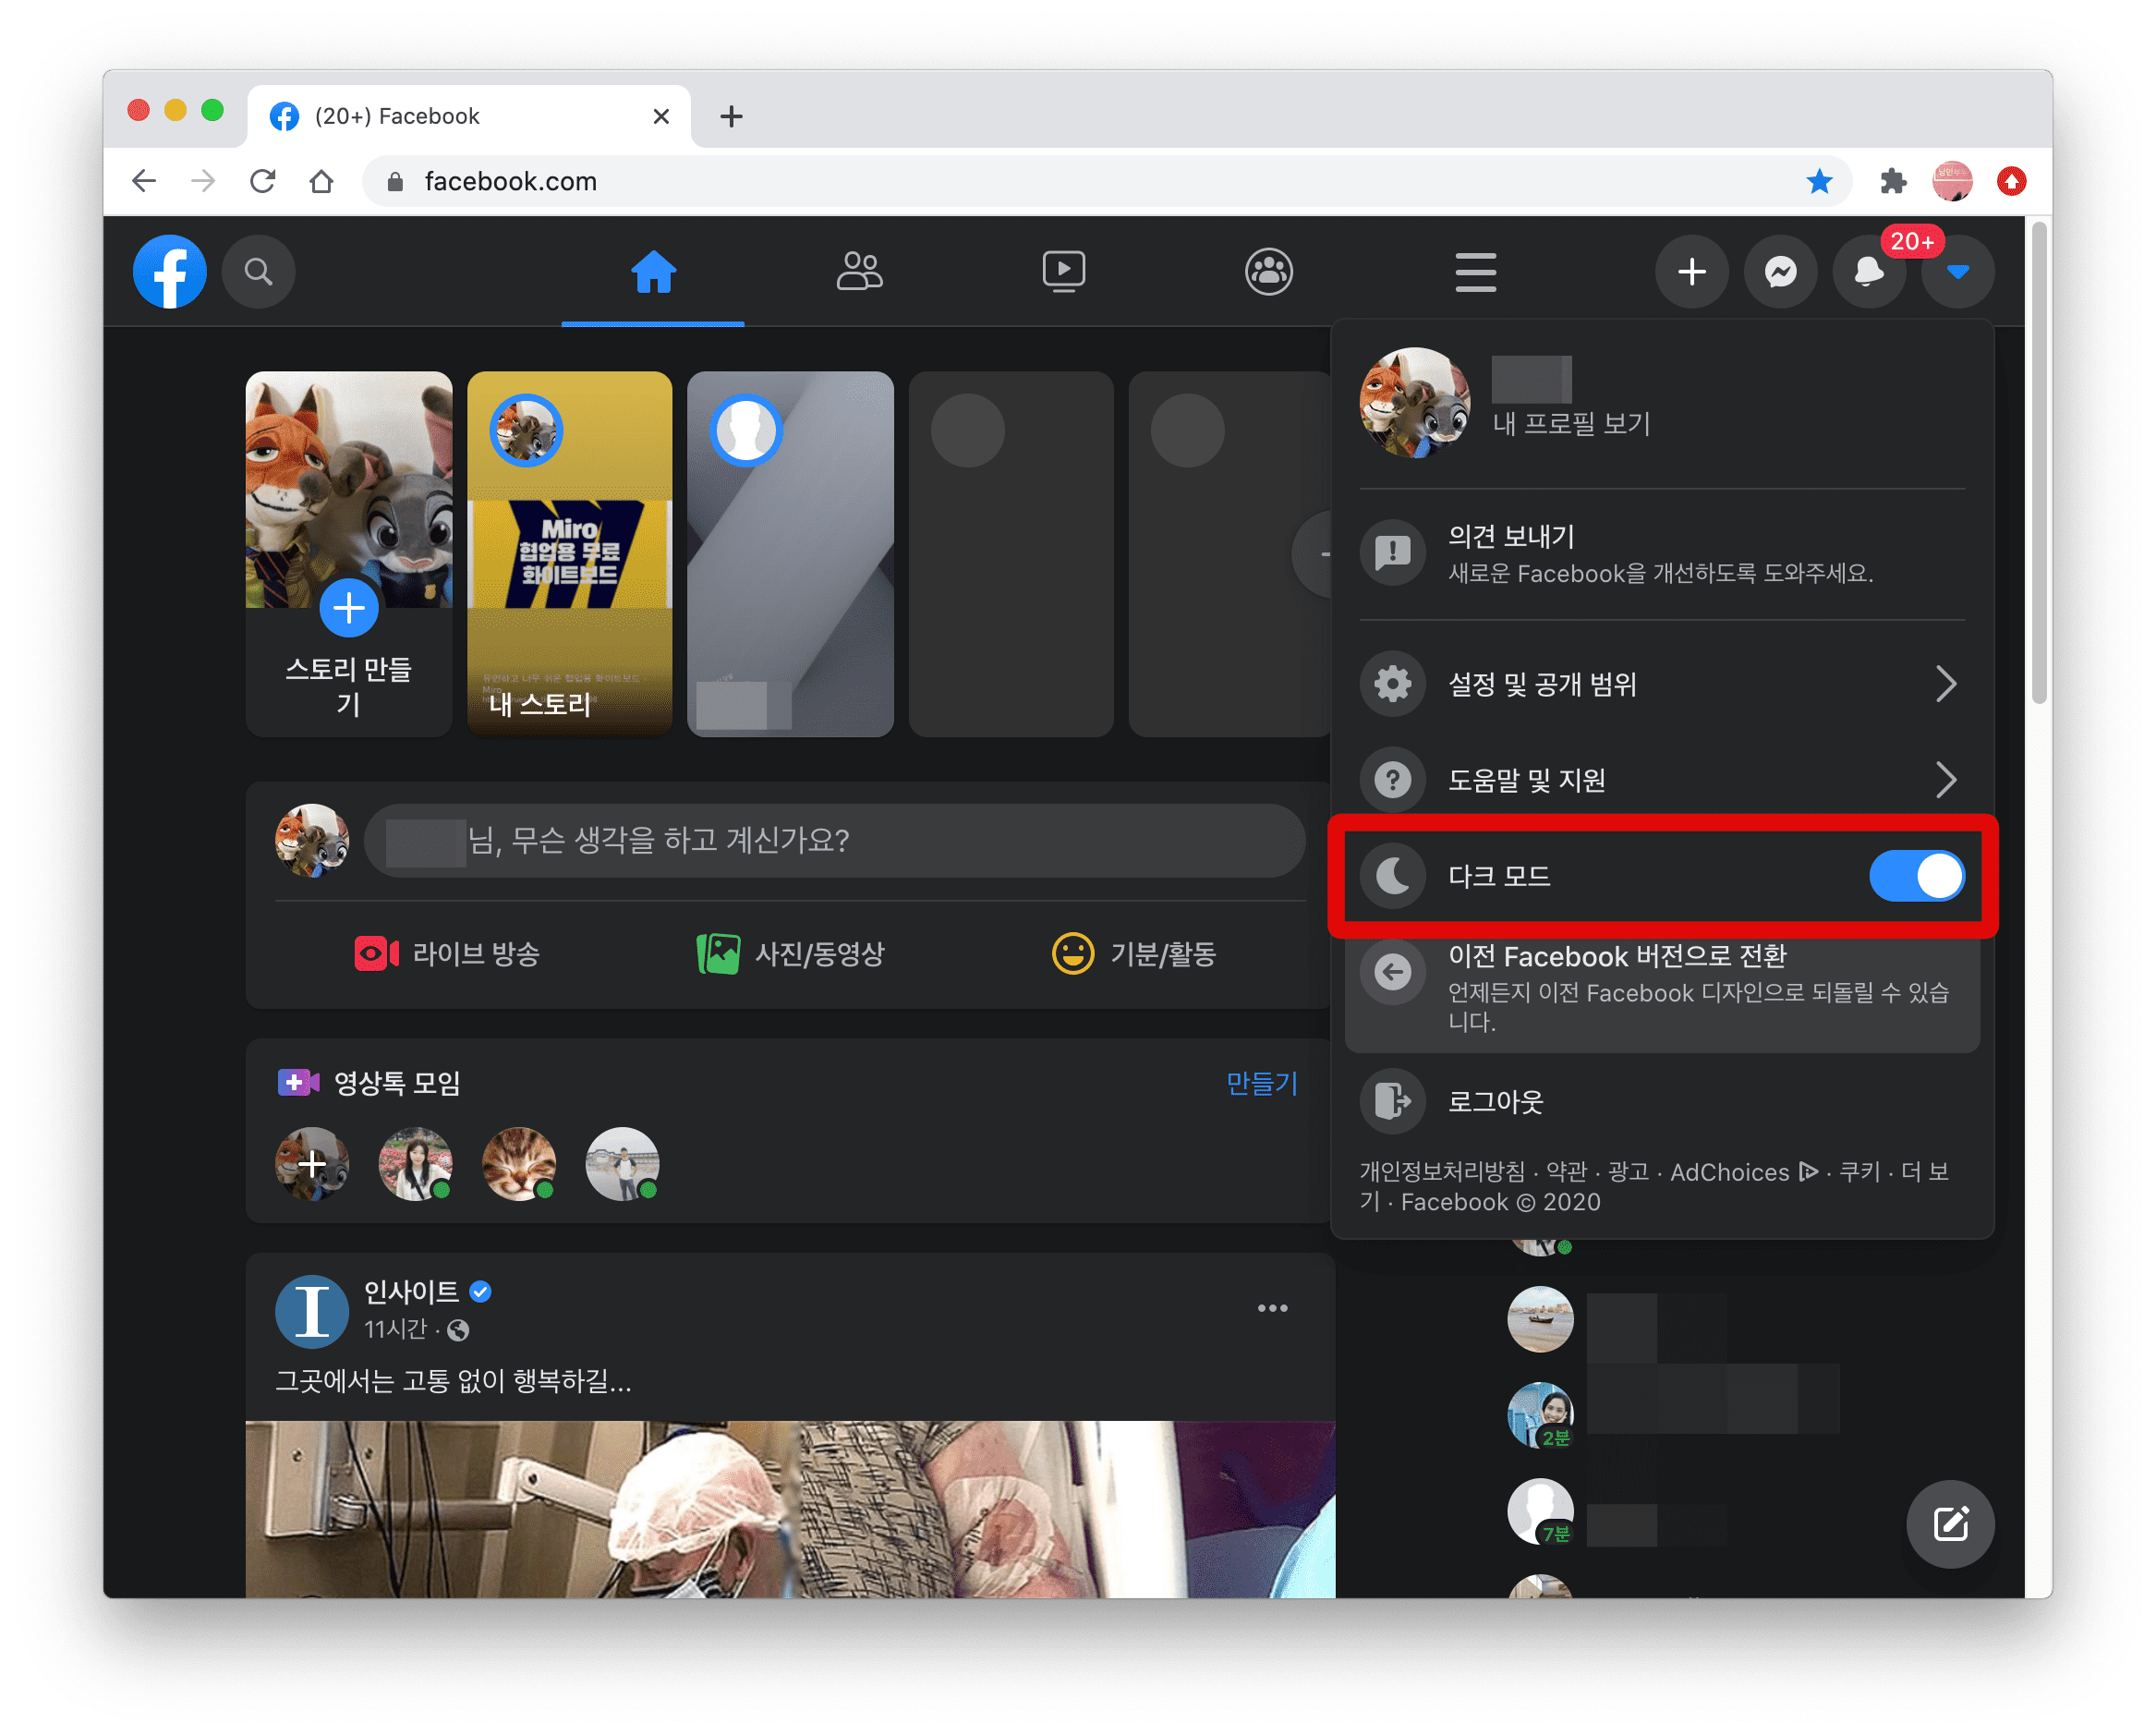Click the help question mark icon
Screen dimensions: 2156x1735
click(x=1392, y=779)
